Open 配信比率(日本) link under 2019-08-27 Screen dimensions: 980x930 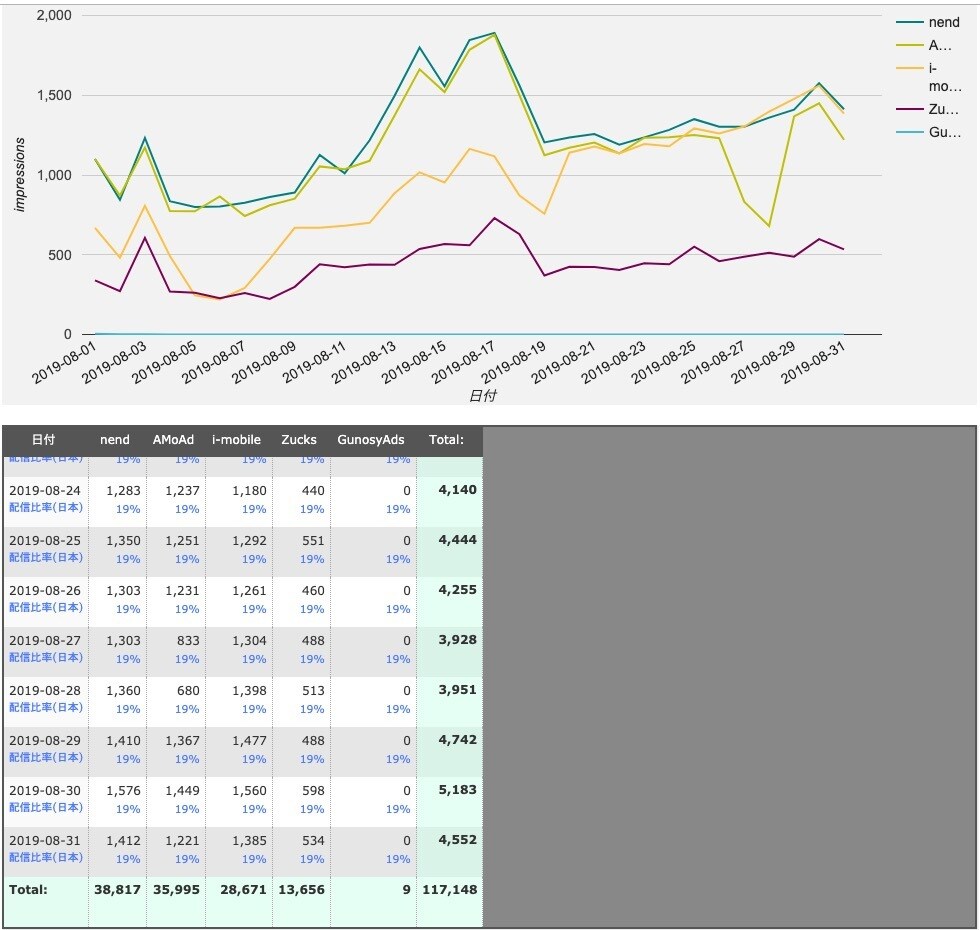tap(46, 658)
